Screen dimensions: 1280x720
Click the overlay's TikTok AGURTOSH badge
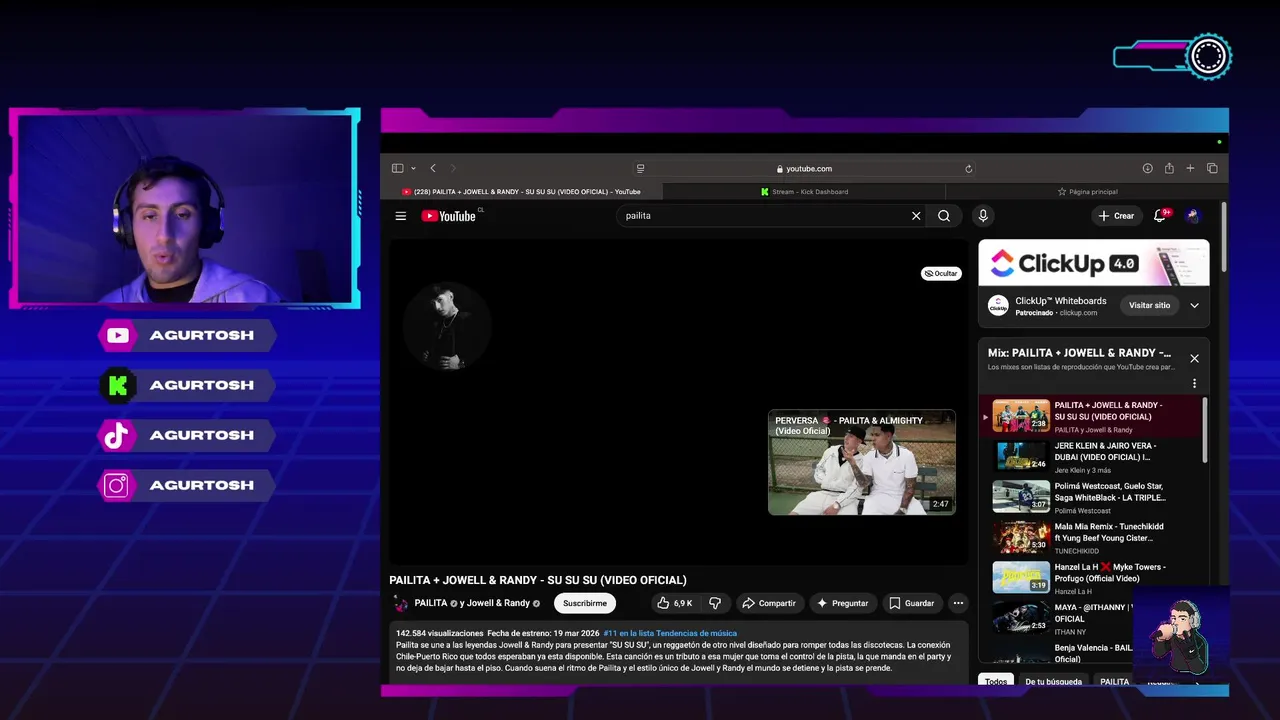click(187, 435)
